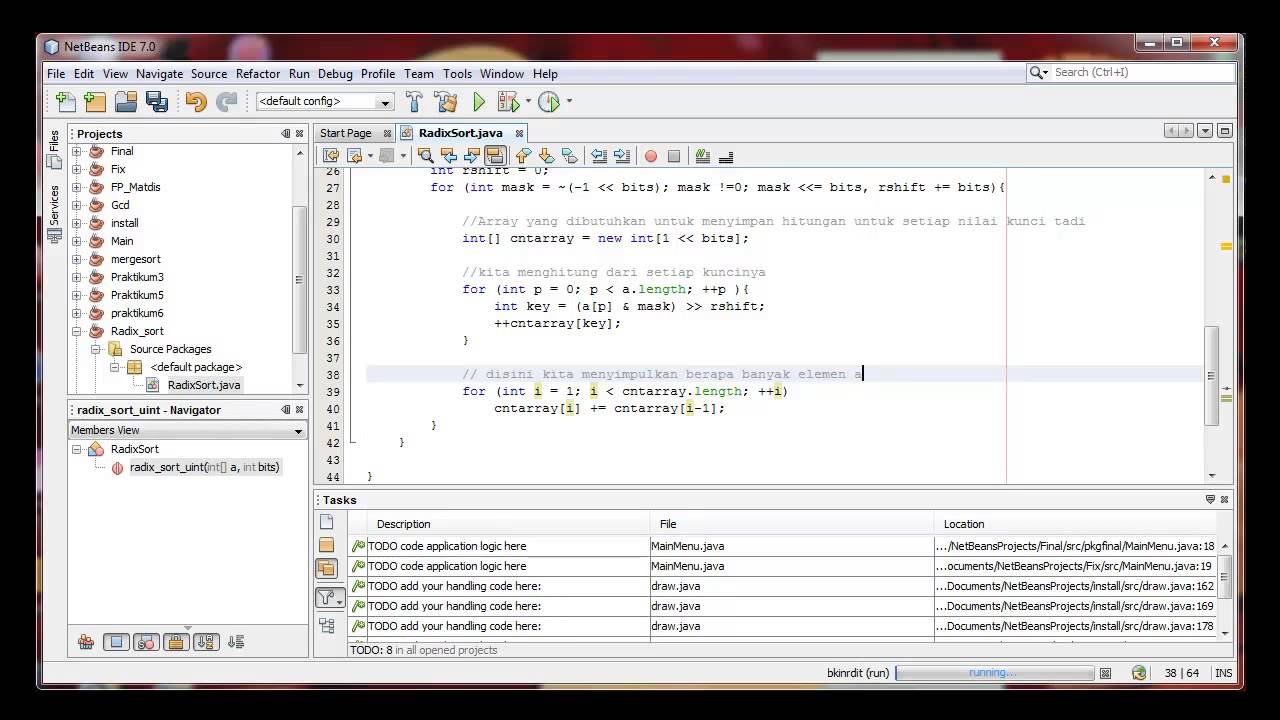Expand the mergesort project node
This screenshot has height=720, width=1280.
tap(77, 259)
